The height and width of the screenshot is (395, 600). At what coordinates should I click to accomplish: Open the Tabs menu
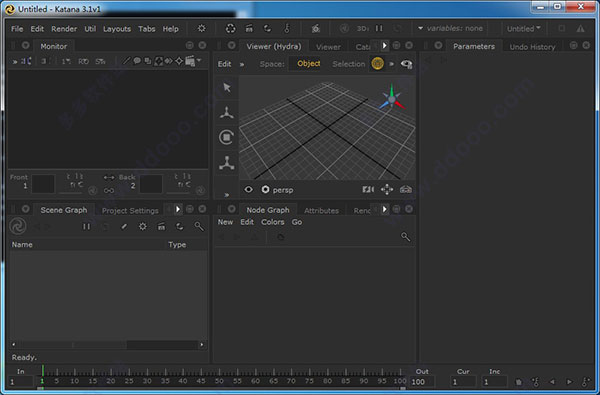tap(147, 29)
